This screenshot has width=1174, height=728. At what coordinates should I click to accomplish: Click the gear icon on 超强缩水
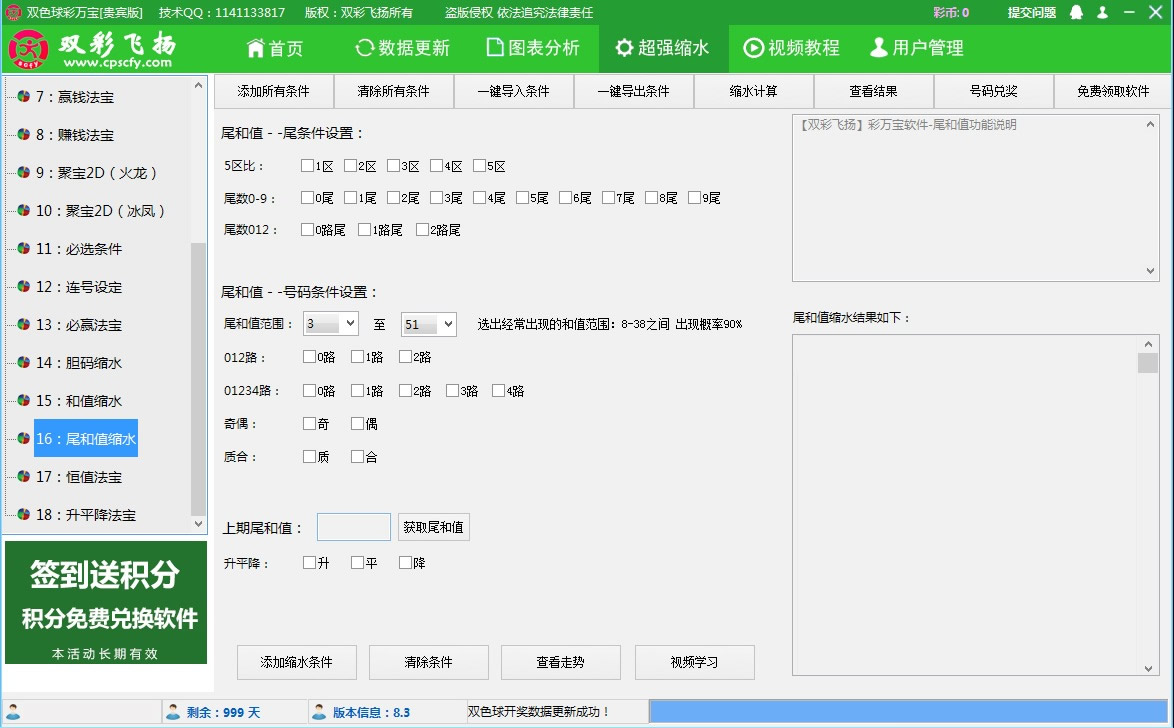pos(625,47)
